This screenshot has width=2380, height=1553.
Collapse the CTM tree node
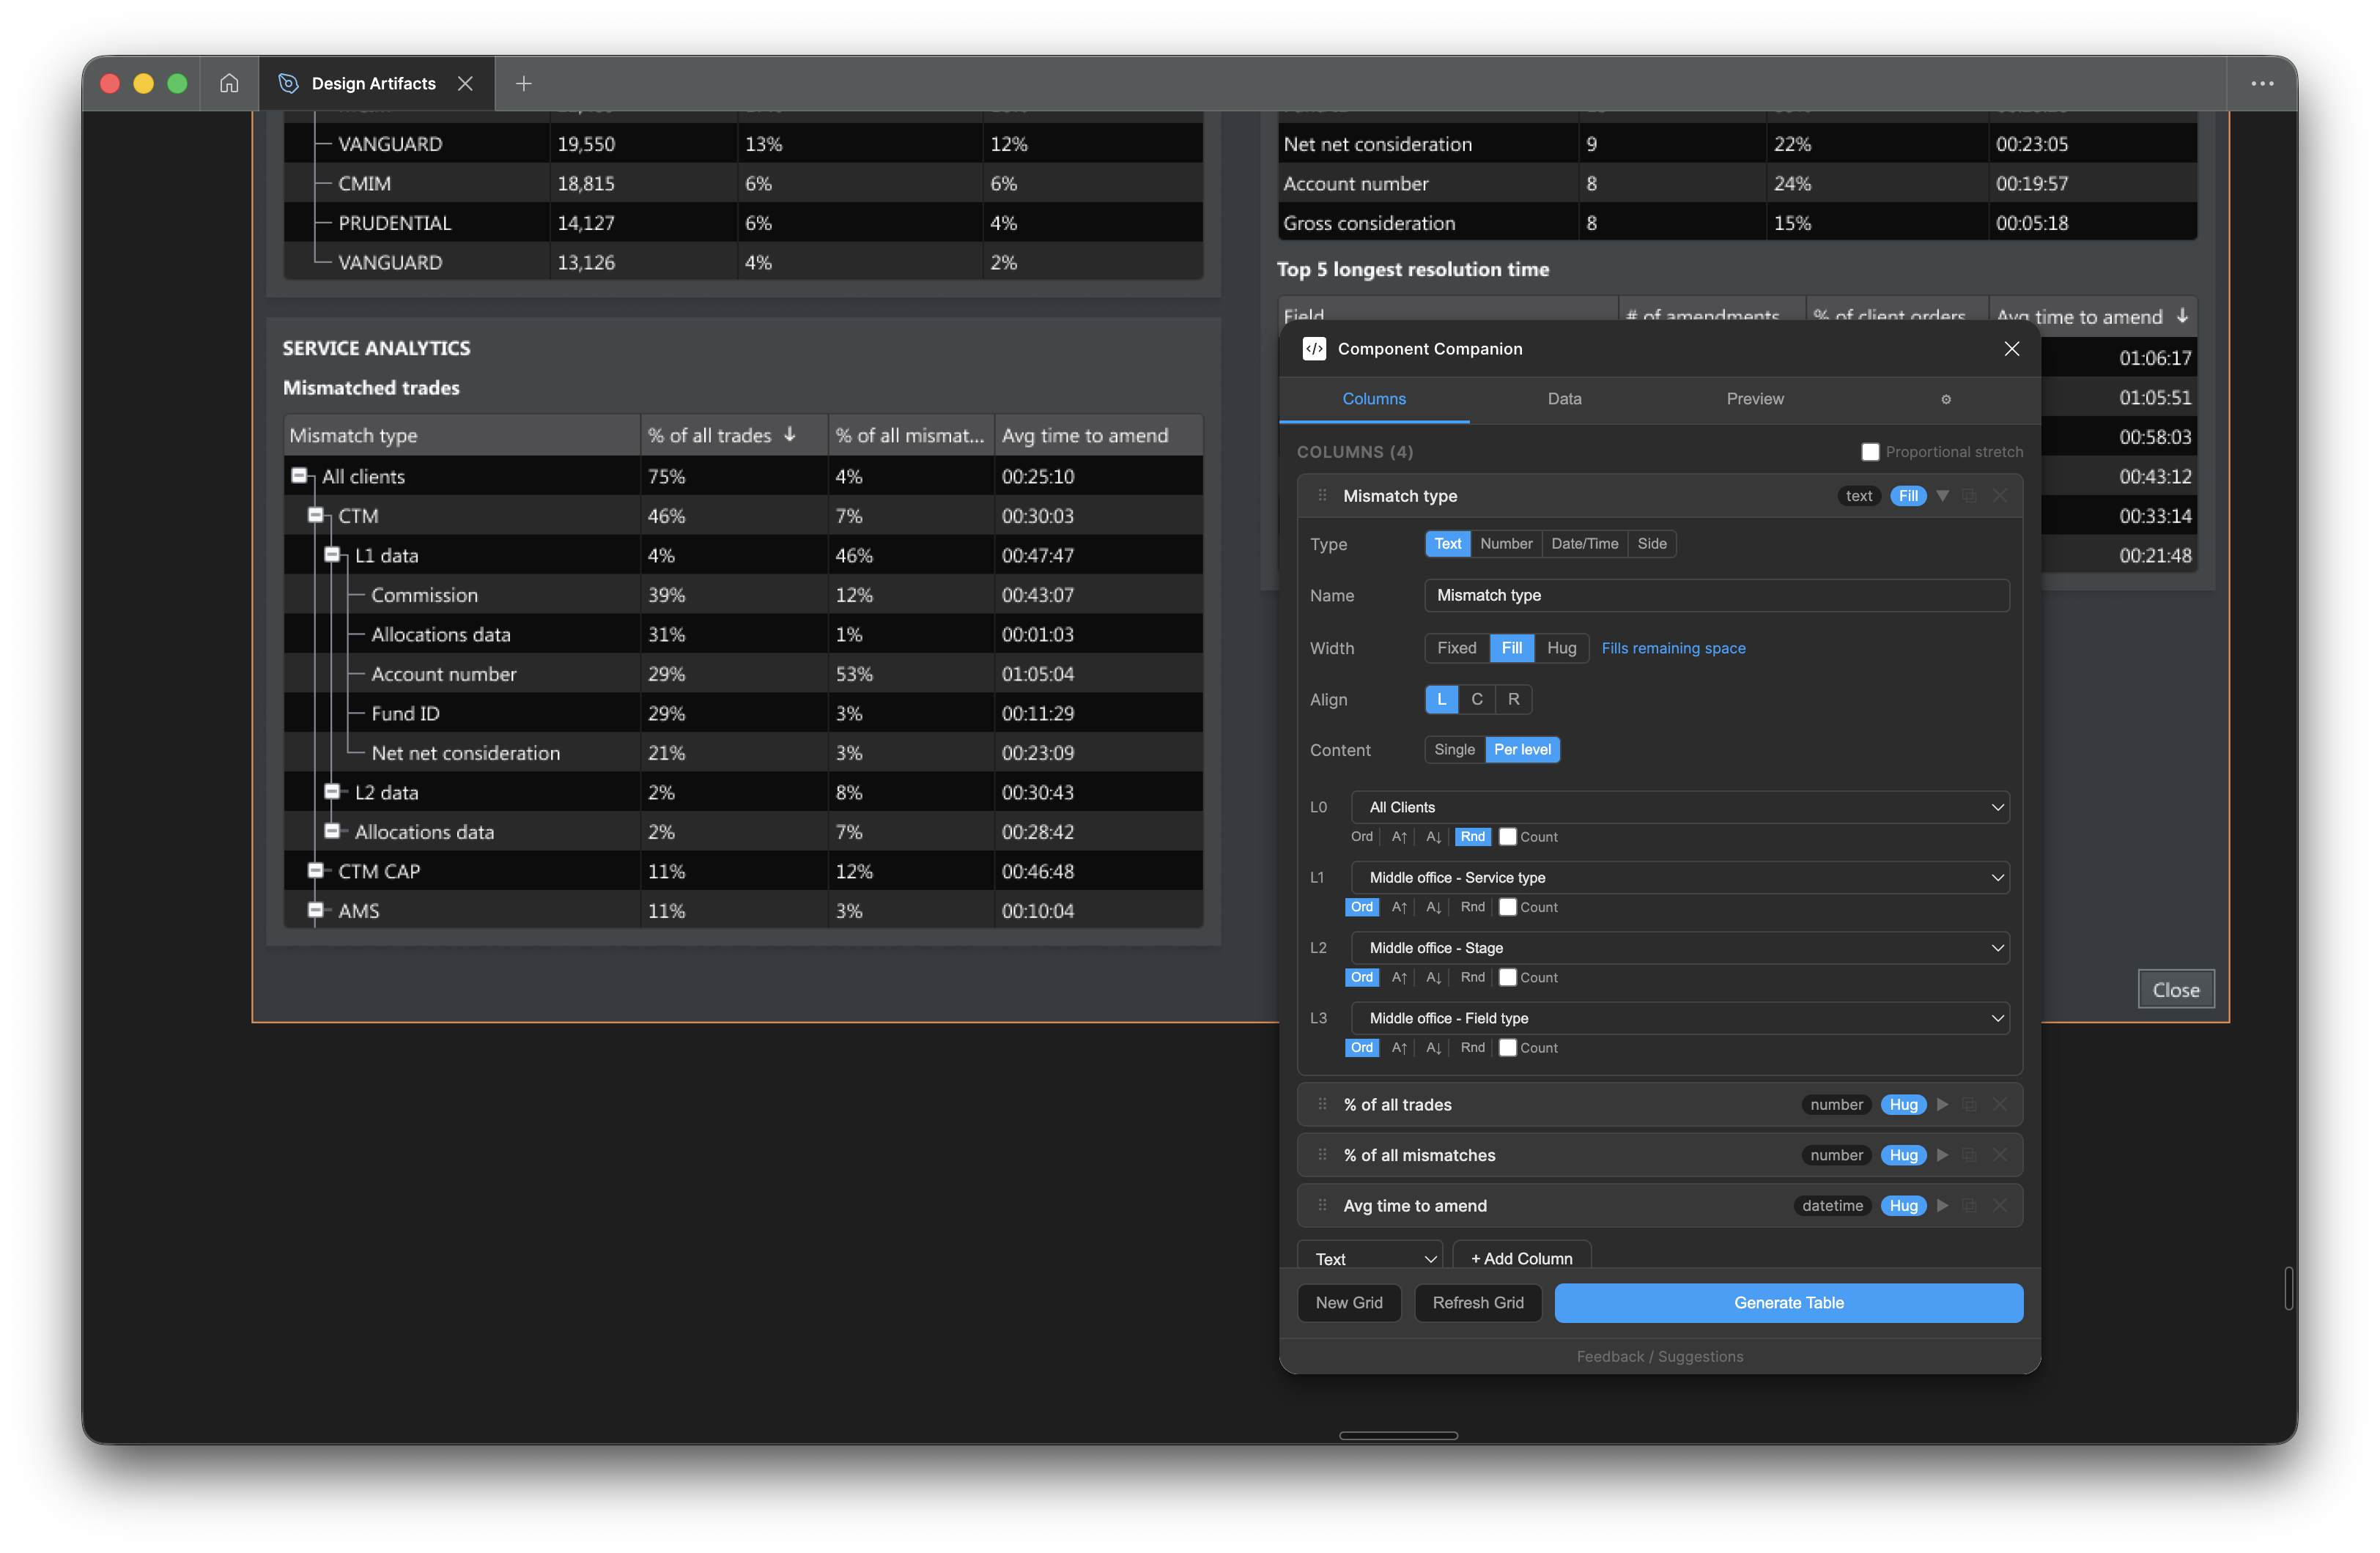pyautogui.click(x=315, y=516)
